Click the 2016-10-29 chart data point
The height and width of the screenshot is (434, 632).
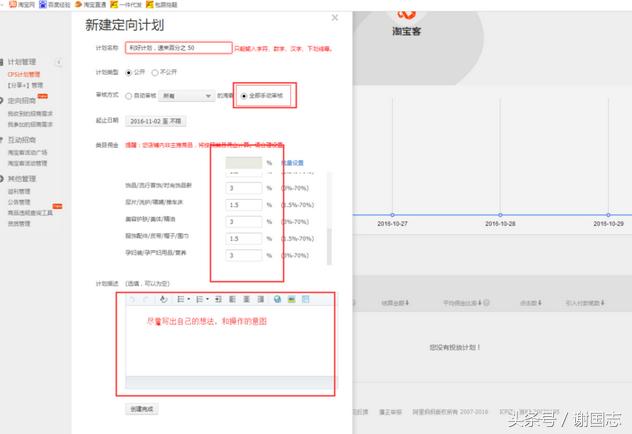click(608, 215)
